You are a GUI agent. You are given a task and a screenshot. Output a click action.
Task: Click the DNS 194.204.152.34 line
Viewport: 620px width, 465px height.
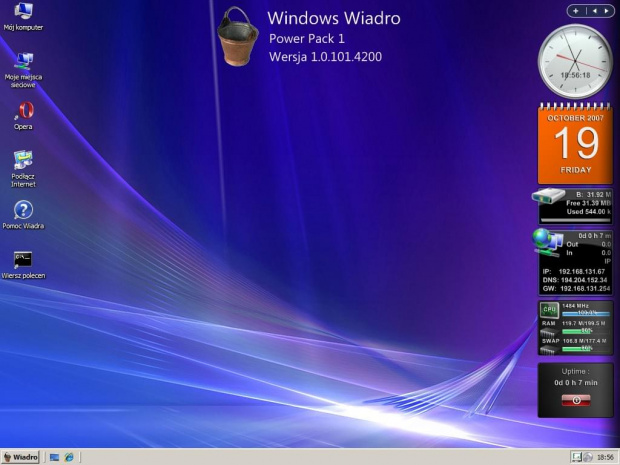[575, 280]
